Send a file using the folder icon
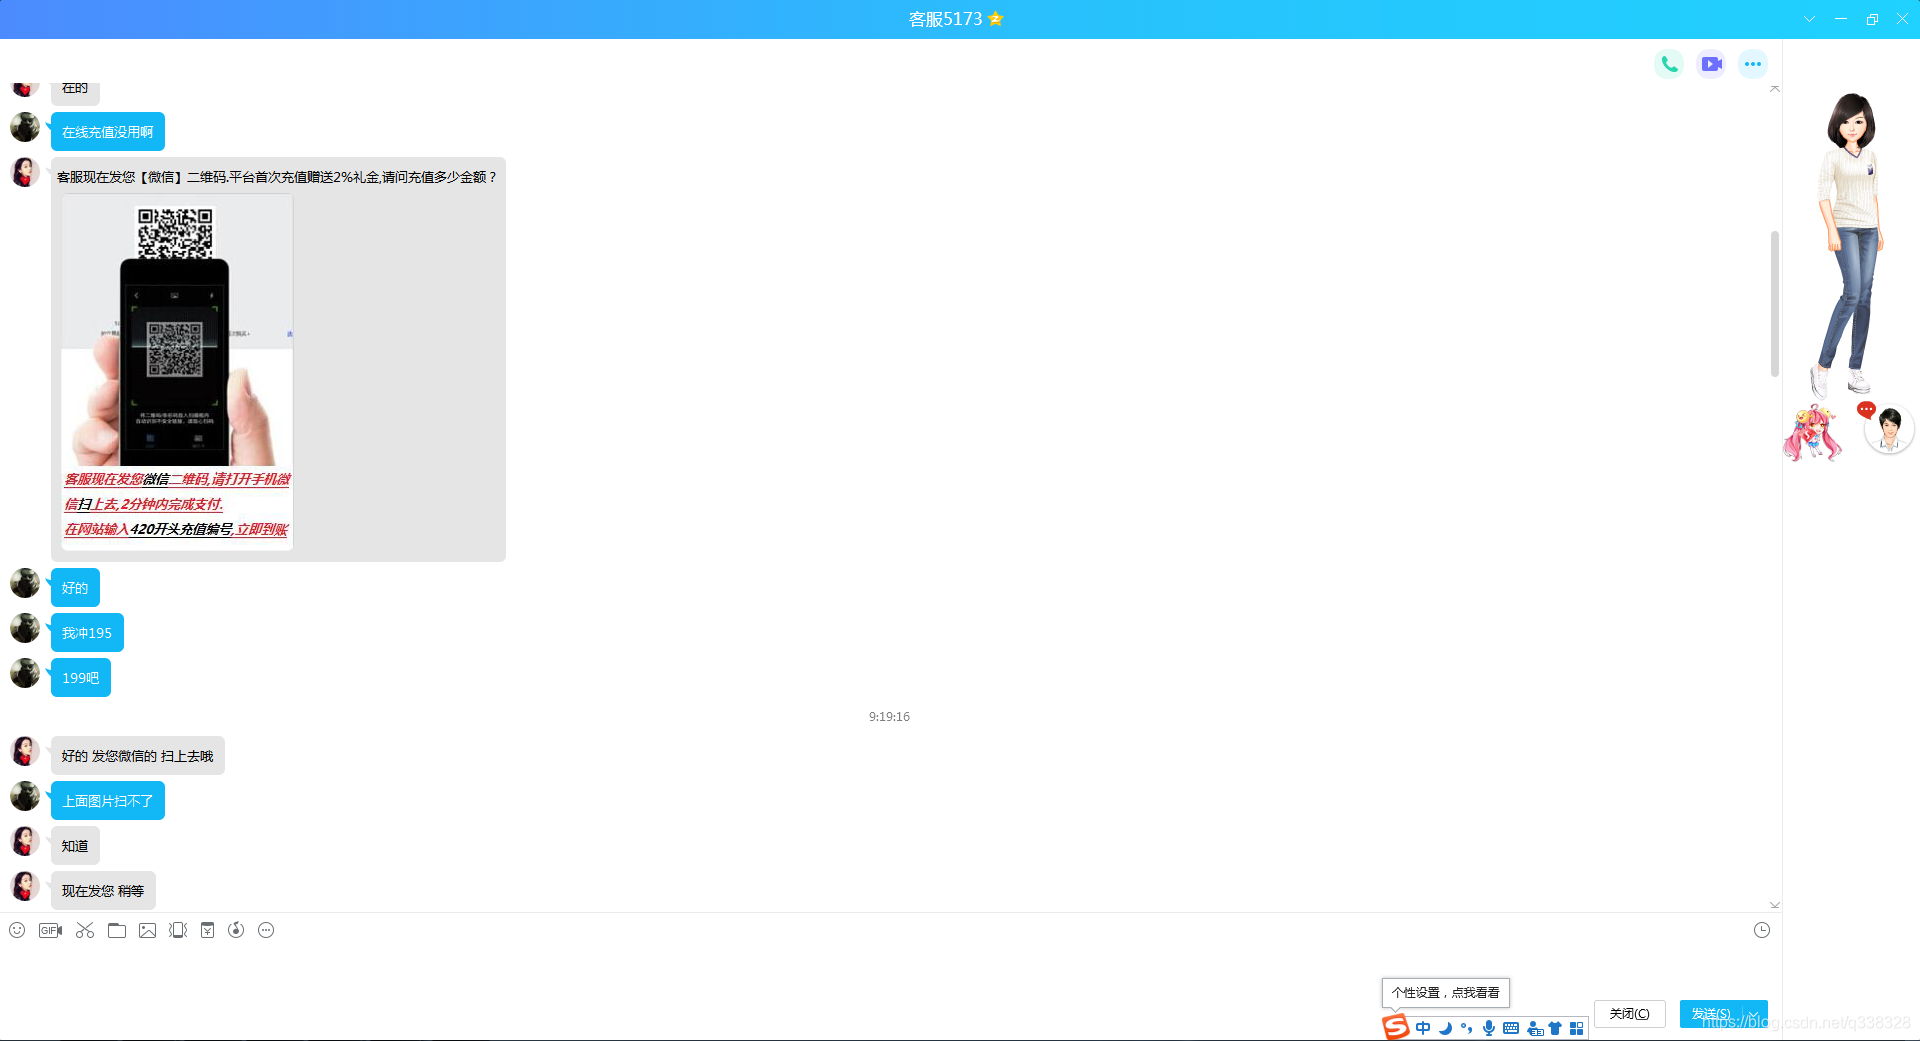The image size is (1920, 1041). tap(117, 930)
